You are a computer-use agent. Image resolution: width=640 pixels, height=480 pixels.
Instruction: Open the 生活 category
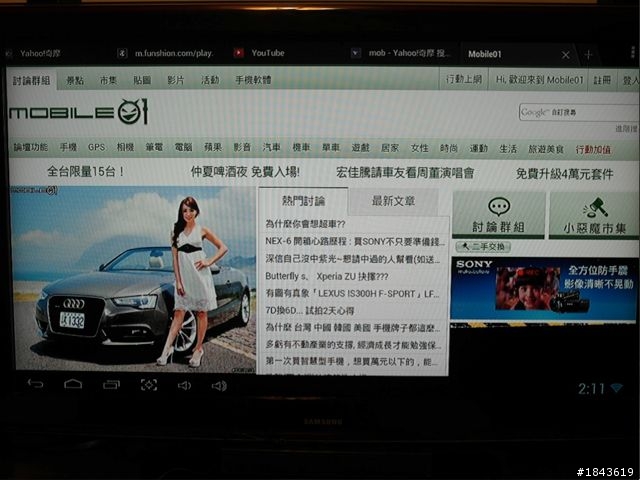(x=508, y=149)
